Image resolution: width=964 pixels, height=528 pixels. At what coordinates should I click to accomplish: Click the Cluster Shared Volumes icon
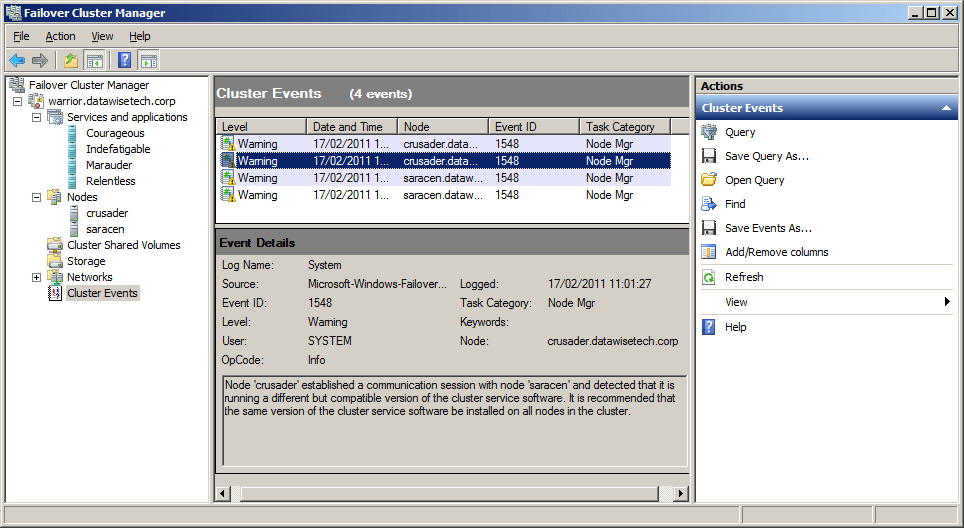click(x=55, y=245)
